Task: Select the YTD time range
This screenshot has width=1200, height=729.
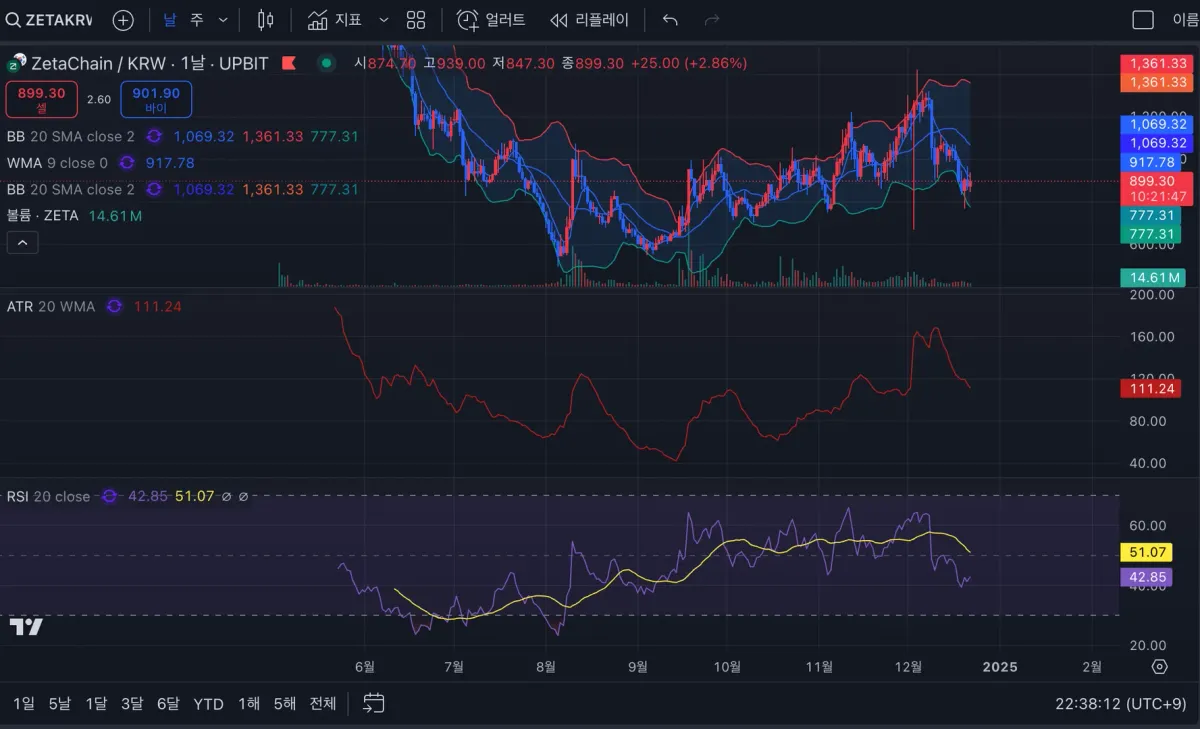Action: tap(208, 703)
